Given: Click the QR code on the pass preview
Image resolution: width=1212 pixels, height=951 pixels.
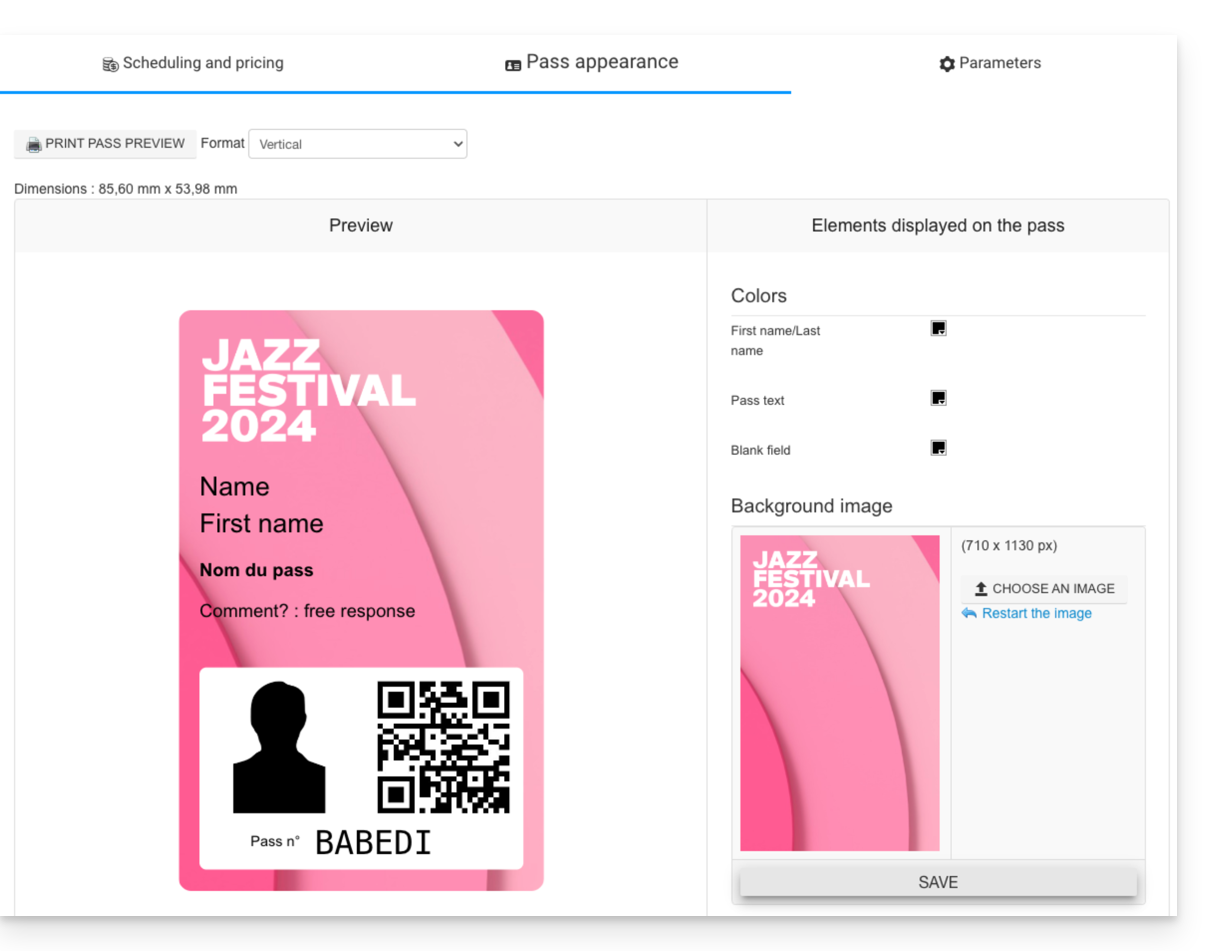Looking at the screenshot, I should pyautogui.click(x=443, y=747).
